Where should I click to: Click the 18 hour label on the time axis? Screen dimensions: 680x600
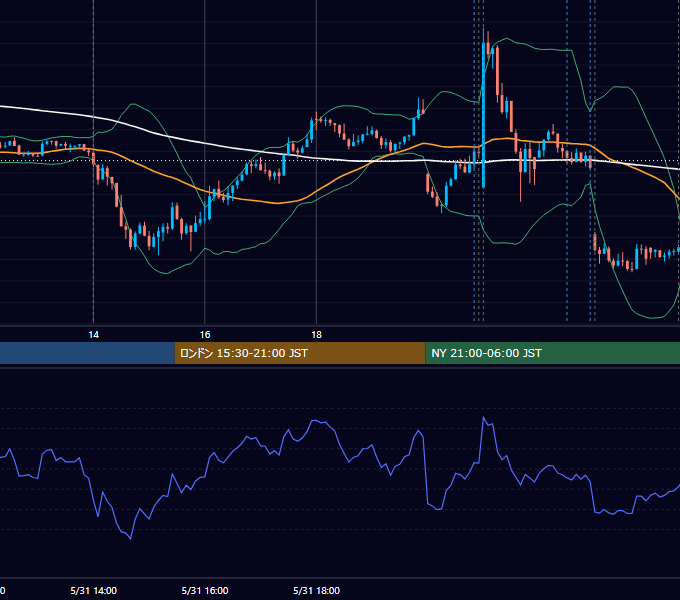(x=317, y=335)
